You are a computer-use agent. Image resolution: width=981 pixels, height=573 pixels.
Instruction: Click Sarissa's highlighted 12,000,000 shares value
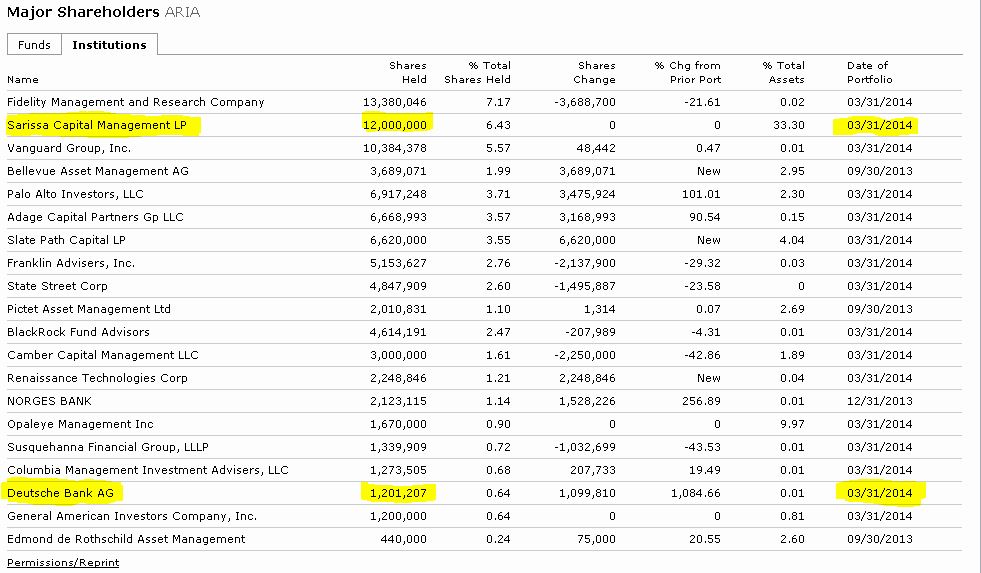pyautogui.click(x=397, y=125)
